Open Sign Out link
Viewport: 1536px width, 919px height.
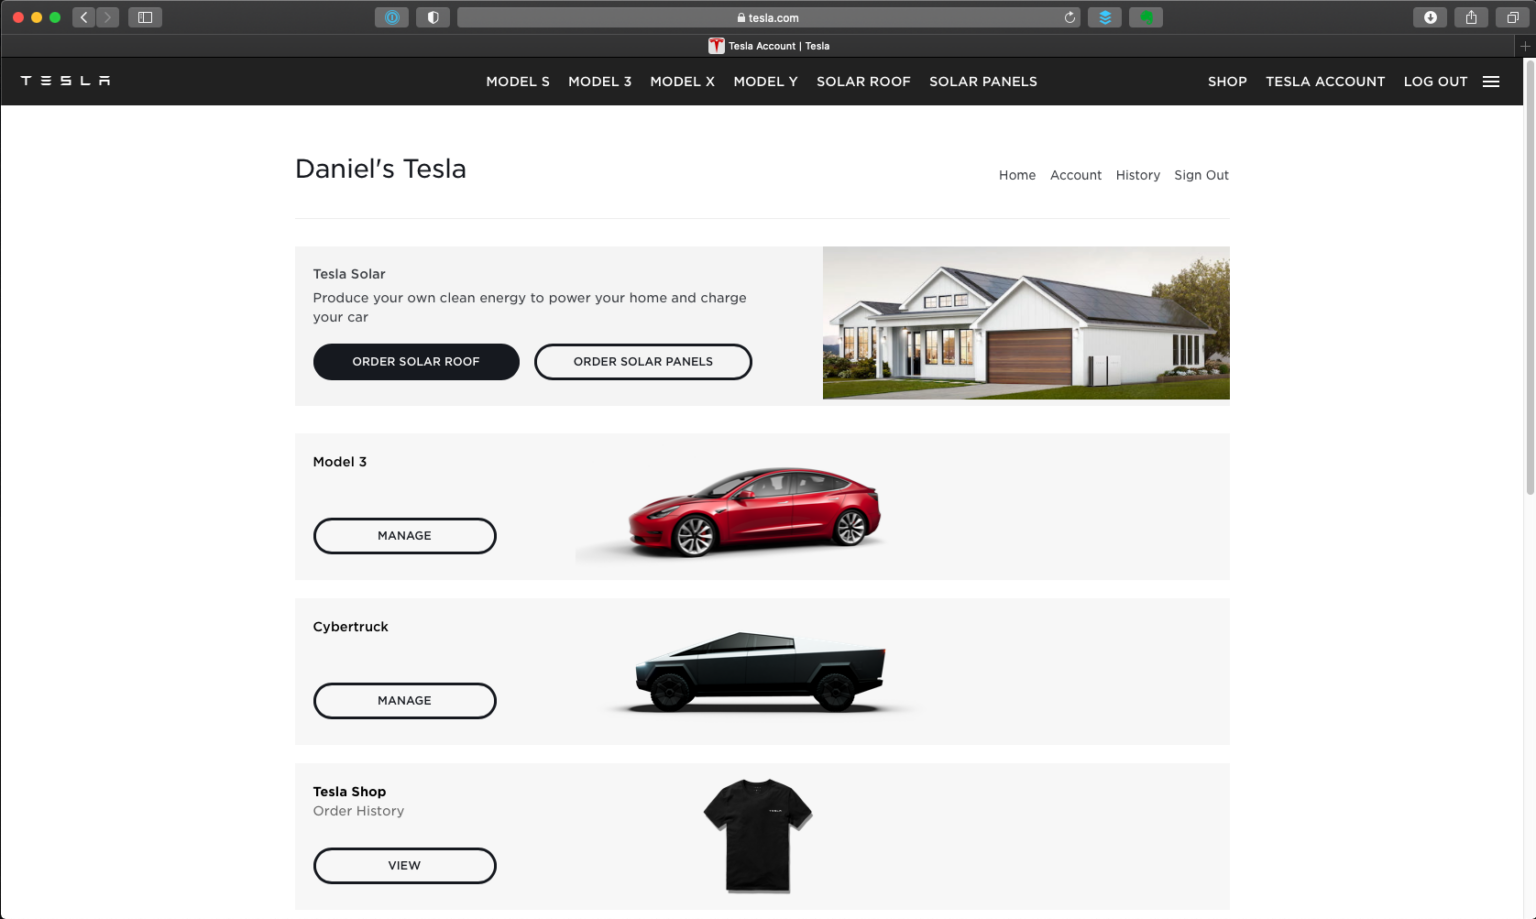tap(1201, 175)
